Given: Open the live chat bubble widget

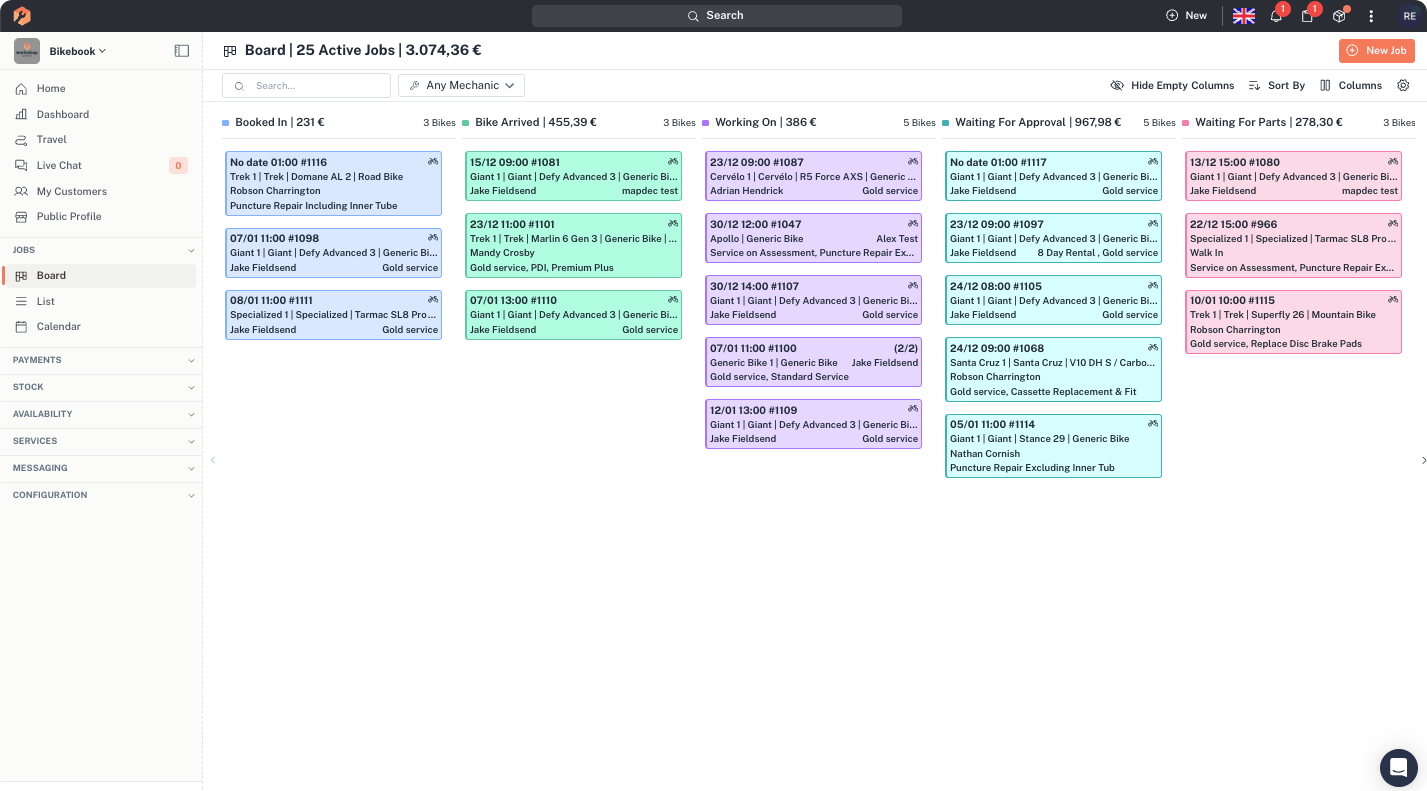Looking at the screenshot, I should pos(1398,768).
